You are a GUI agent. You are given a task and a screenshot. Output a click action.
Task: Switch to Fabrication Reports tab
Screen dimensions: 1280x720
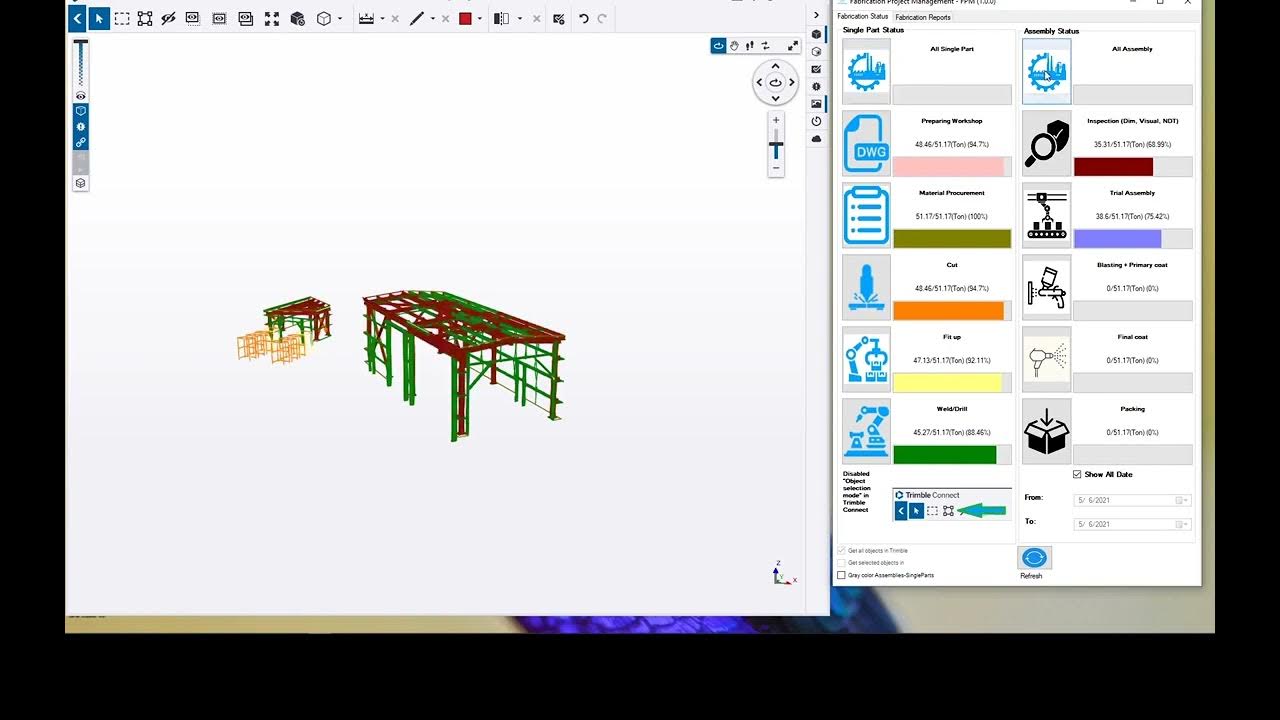923,17
